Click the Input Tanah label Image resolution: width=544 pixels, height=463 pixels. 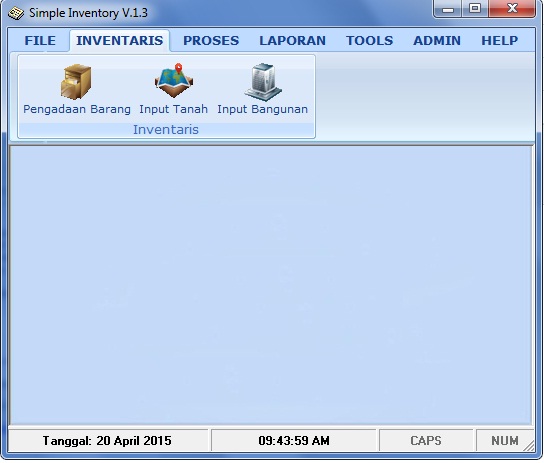point(173,109)
